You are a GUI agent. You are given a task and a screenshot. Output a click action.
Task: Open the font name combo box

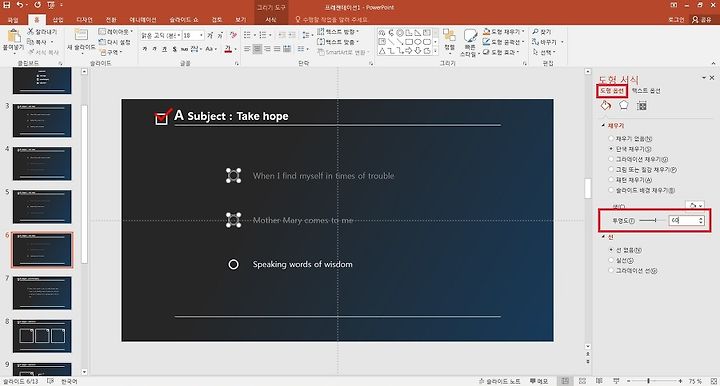point(160,35)
